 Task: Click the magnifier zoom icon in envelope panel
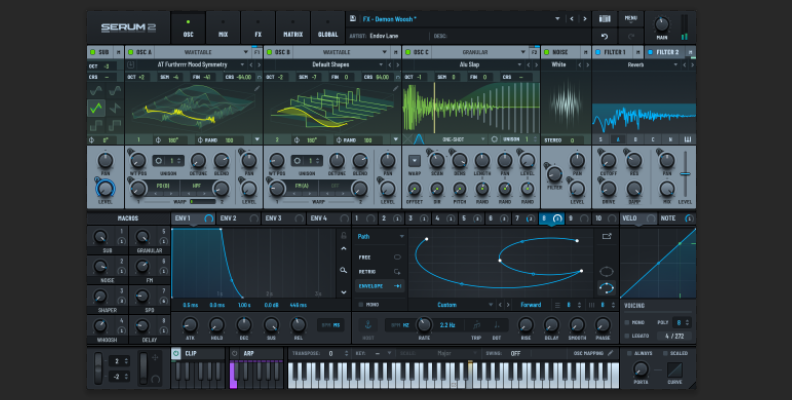point(342,269)
